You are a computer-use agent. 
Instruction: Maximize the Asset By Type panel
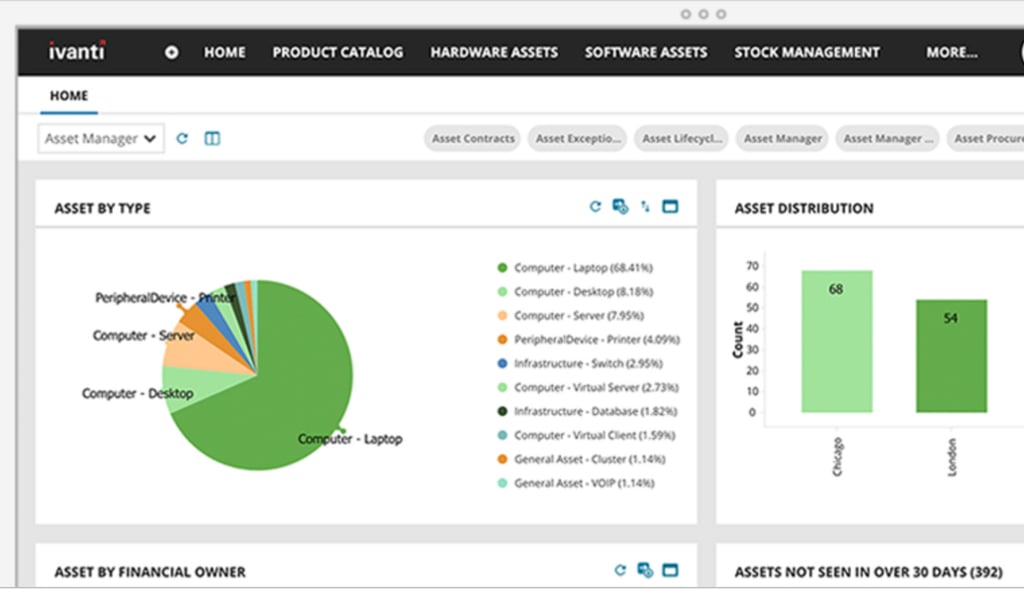(x=670, y=207)
